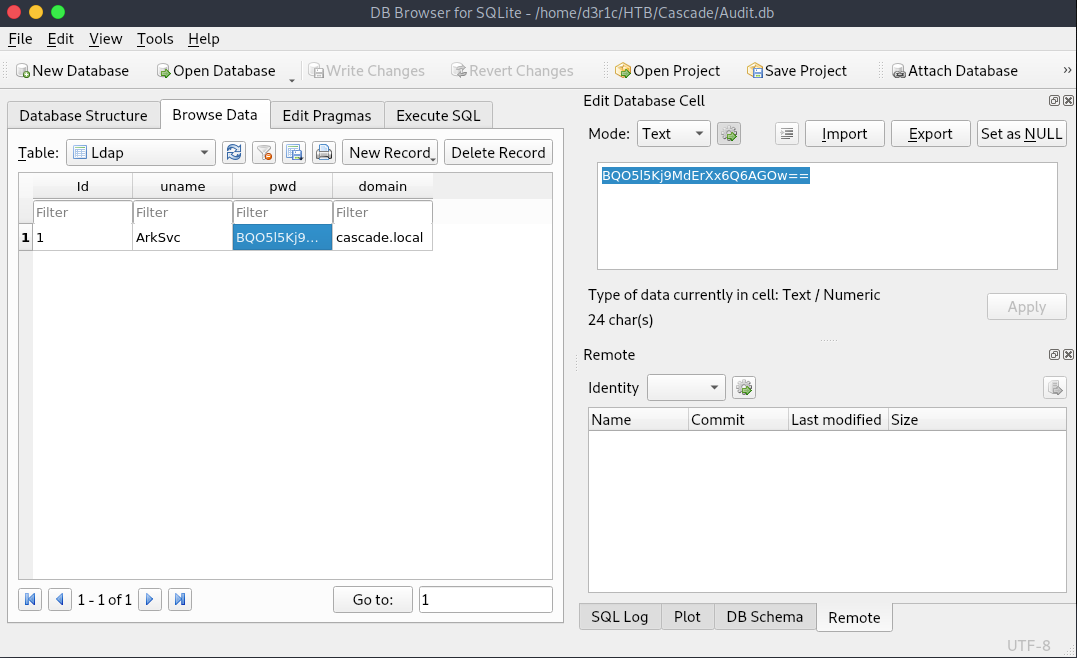Viewport: 1077px width, 658px height.
Task: Open the File menu
Action: pos(21,39)
